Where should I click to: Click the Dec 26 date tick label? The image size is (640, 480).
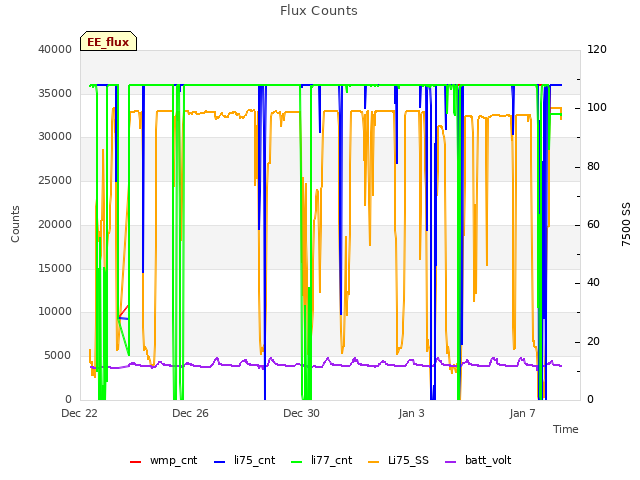point(190,413)
